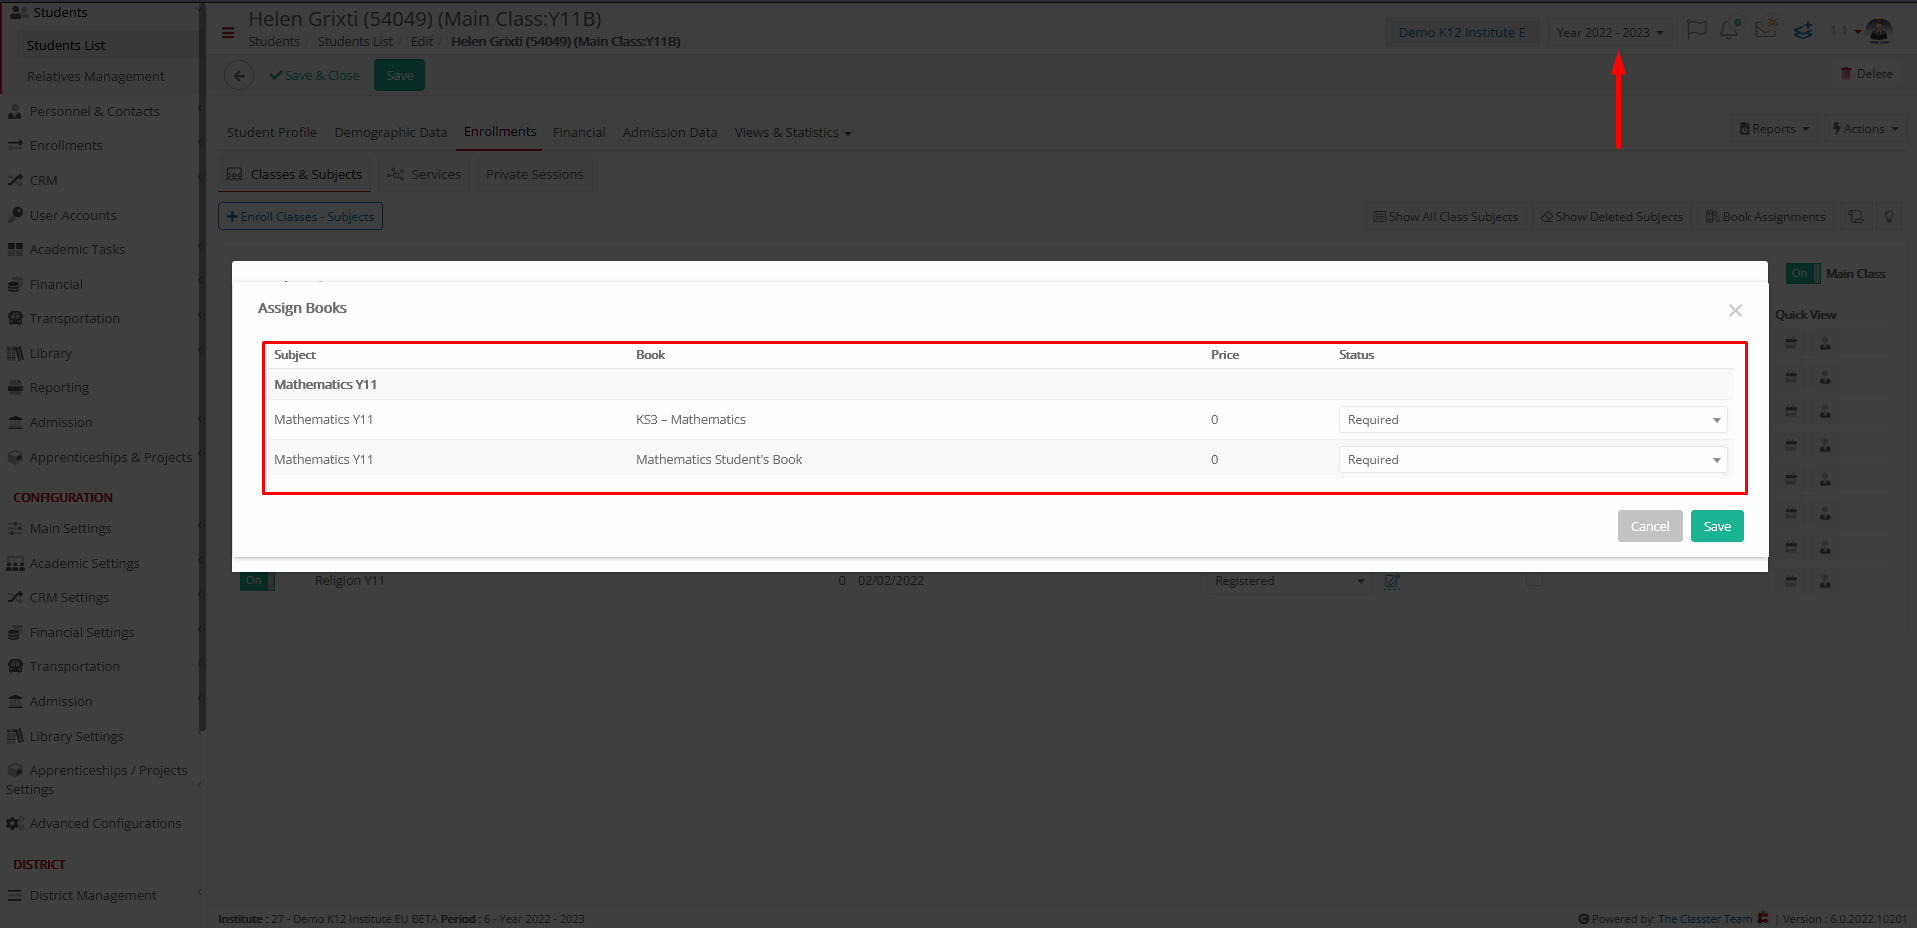
Task: Open notifications bell icon
Action: click(x=1729, y=30)
